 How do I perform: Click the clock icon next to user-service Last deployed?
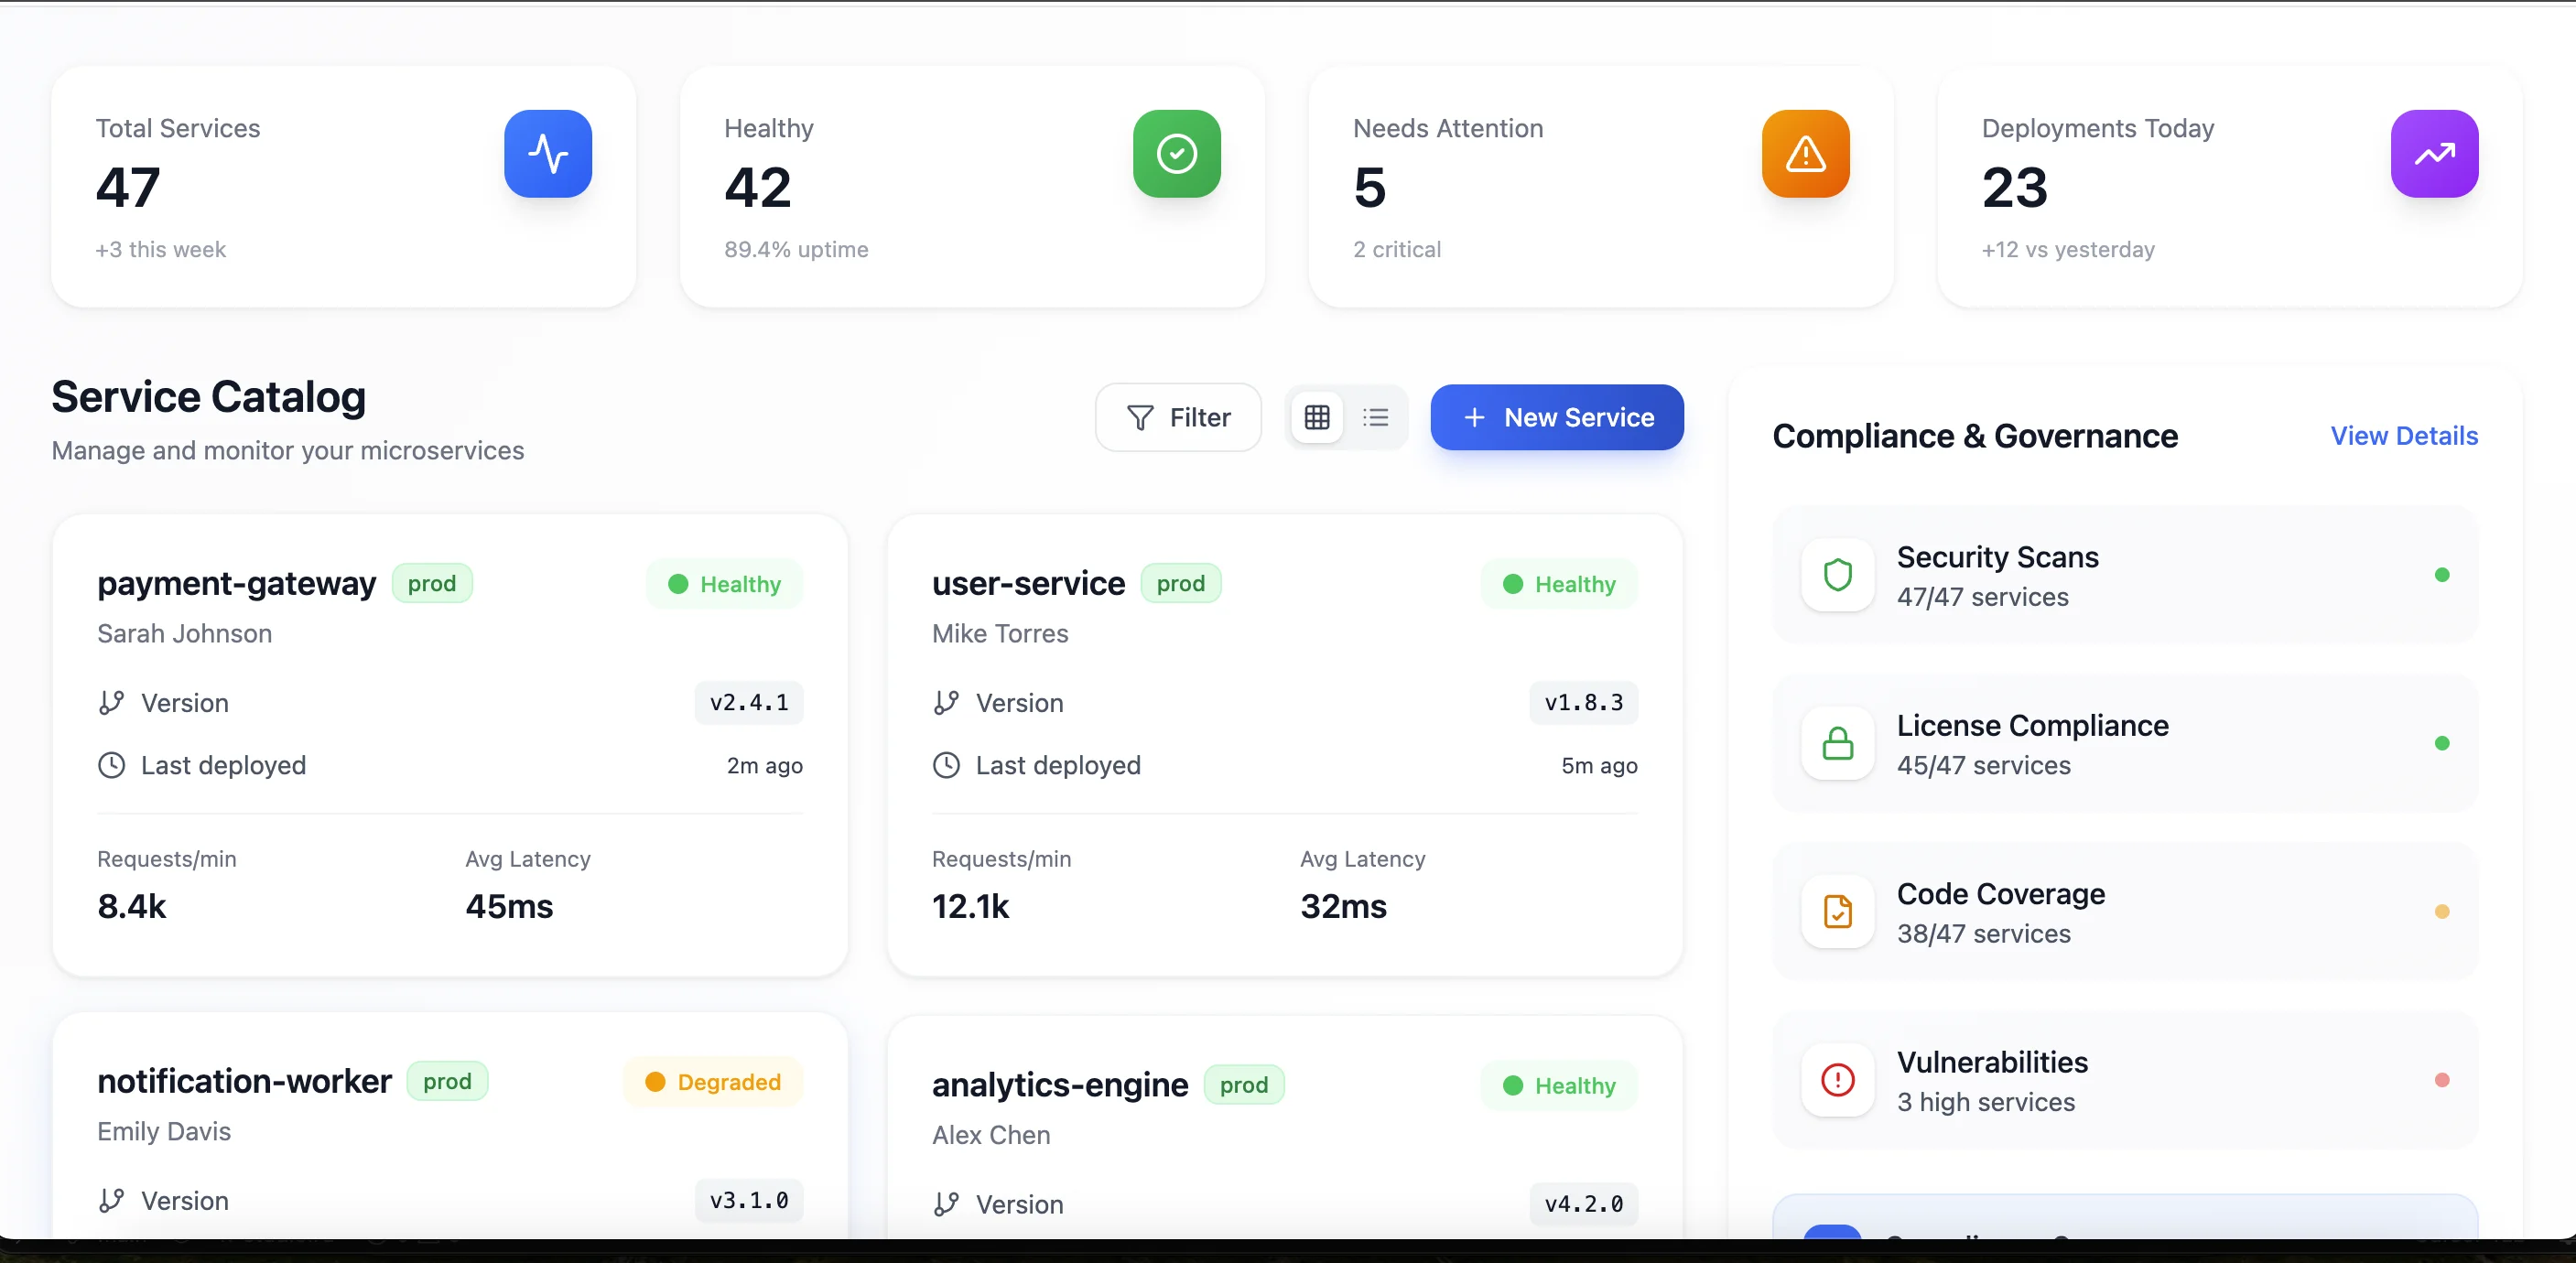[946, 765]
